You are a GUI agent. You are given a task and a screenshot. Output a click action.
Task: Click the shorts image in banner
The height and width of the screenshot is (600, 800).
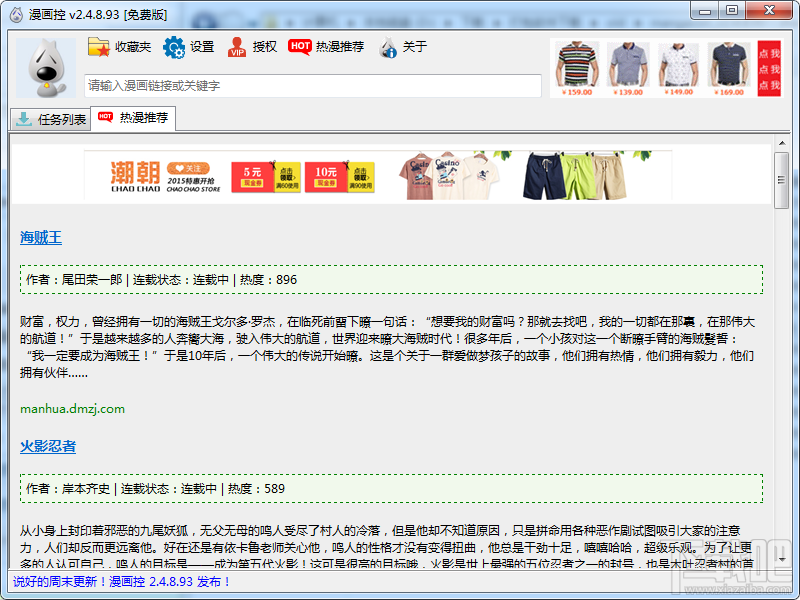(574, 174)
